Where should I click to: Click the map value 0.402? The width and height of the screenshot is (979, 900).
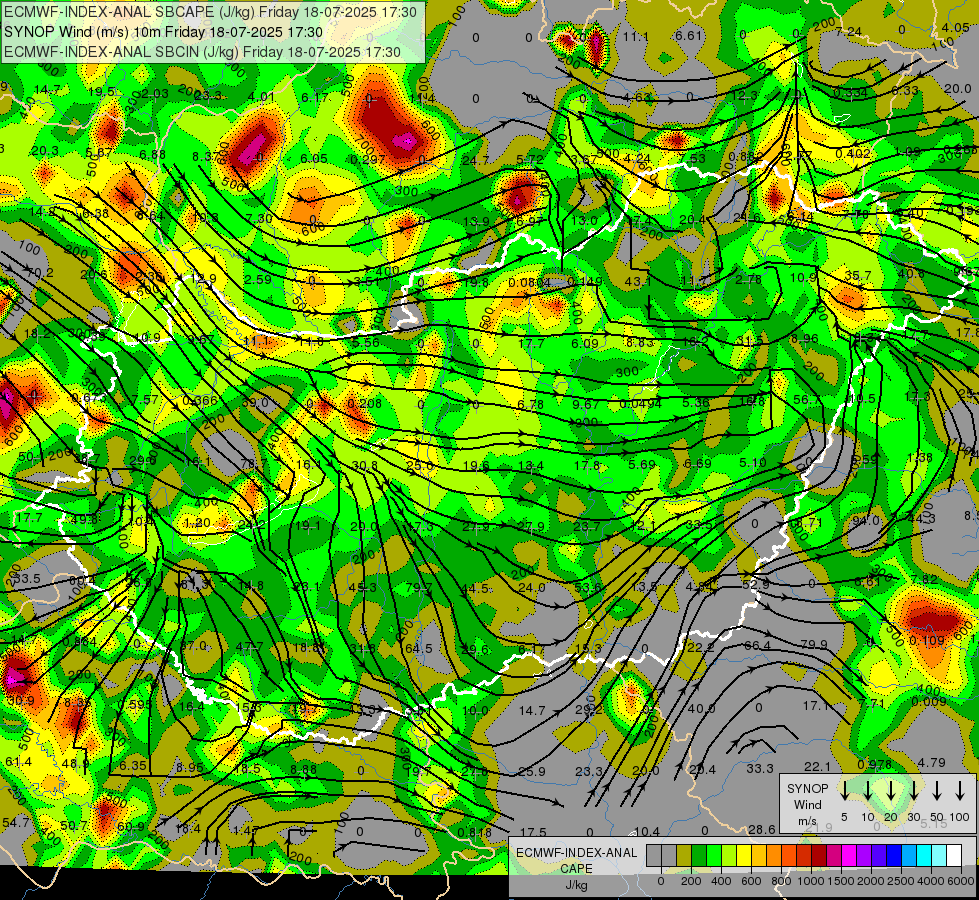coord(853,154)
